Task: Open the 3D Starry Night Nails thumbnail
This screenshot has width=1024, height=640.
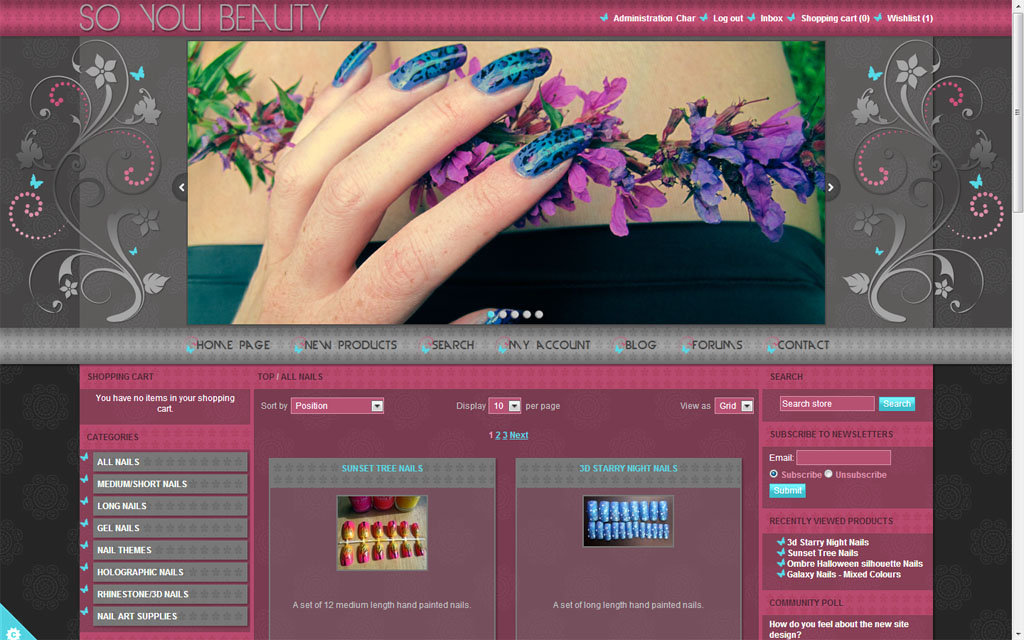Action: 628,521
